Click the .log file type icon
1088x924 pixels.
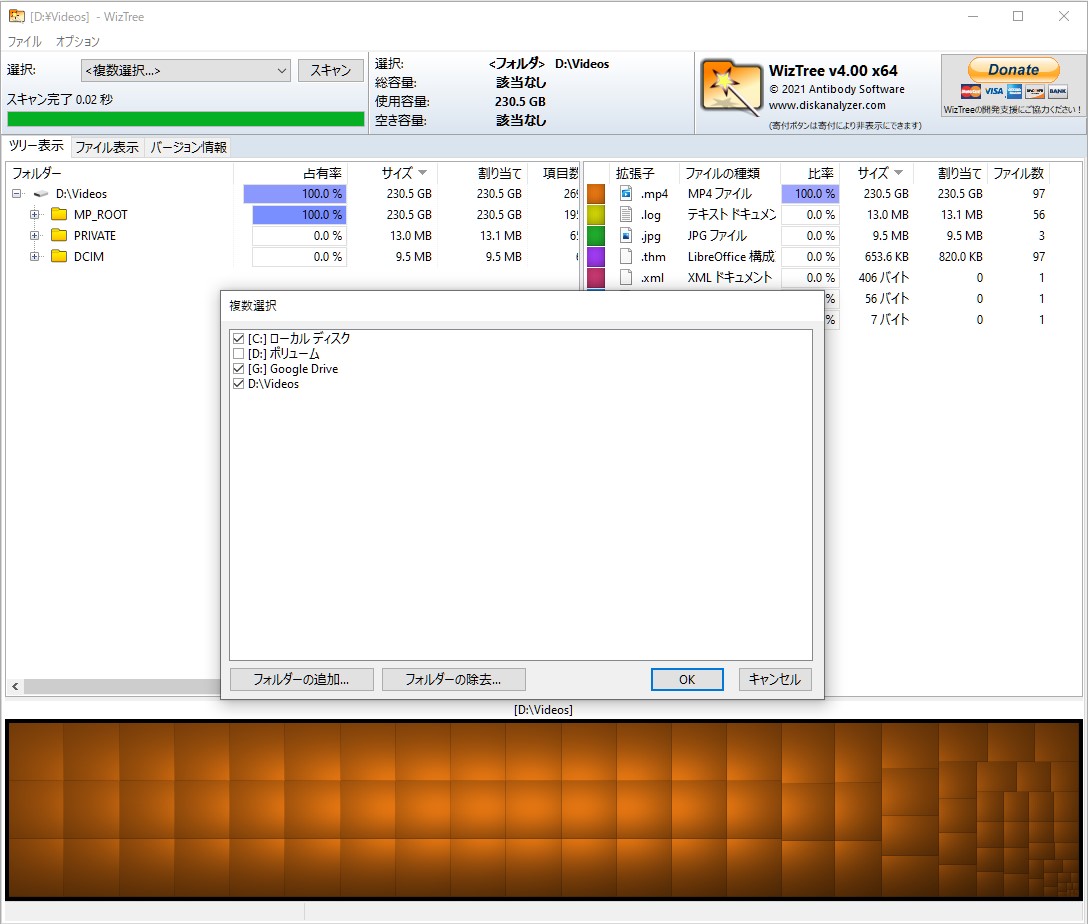626,214
